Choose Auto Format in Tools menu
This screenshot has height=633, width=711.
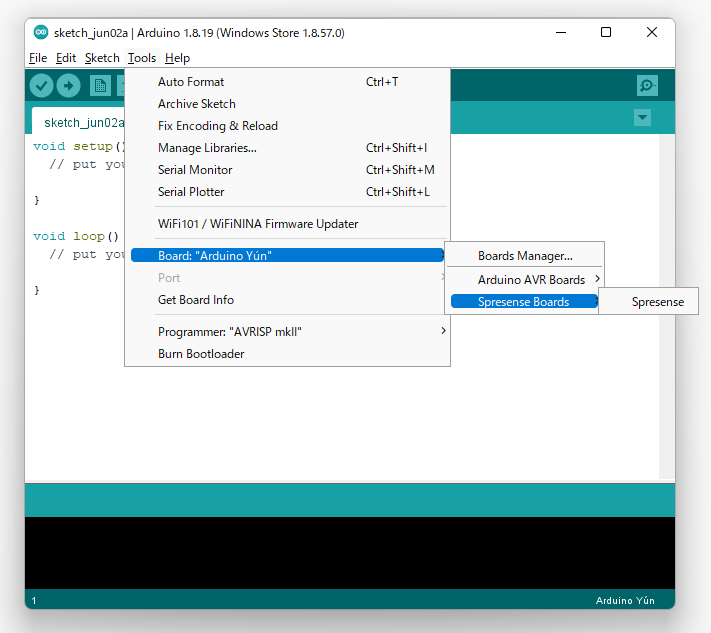(191, 82)
